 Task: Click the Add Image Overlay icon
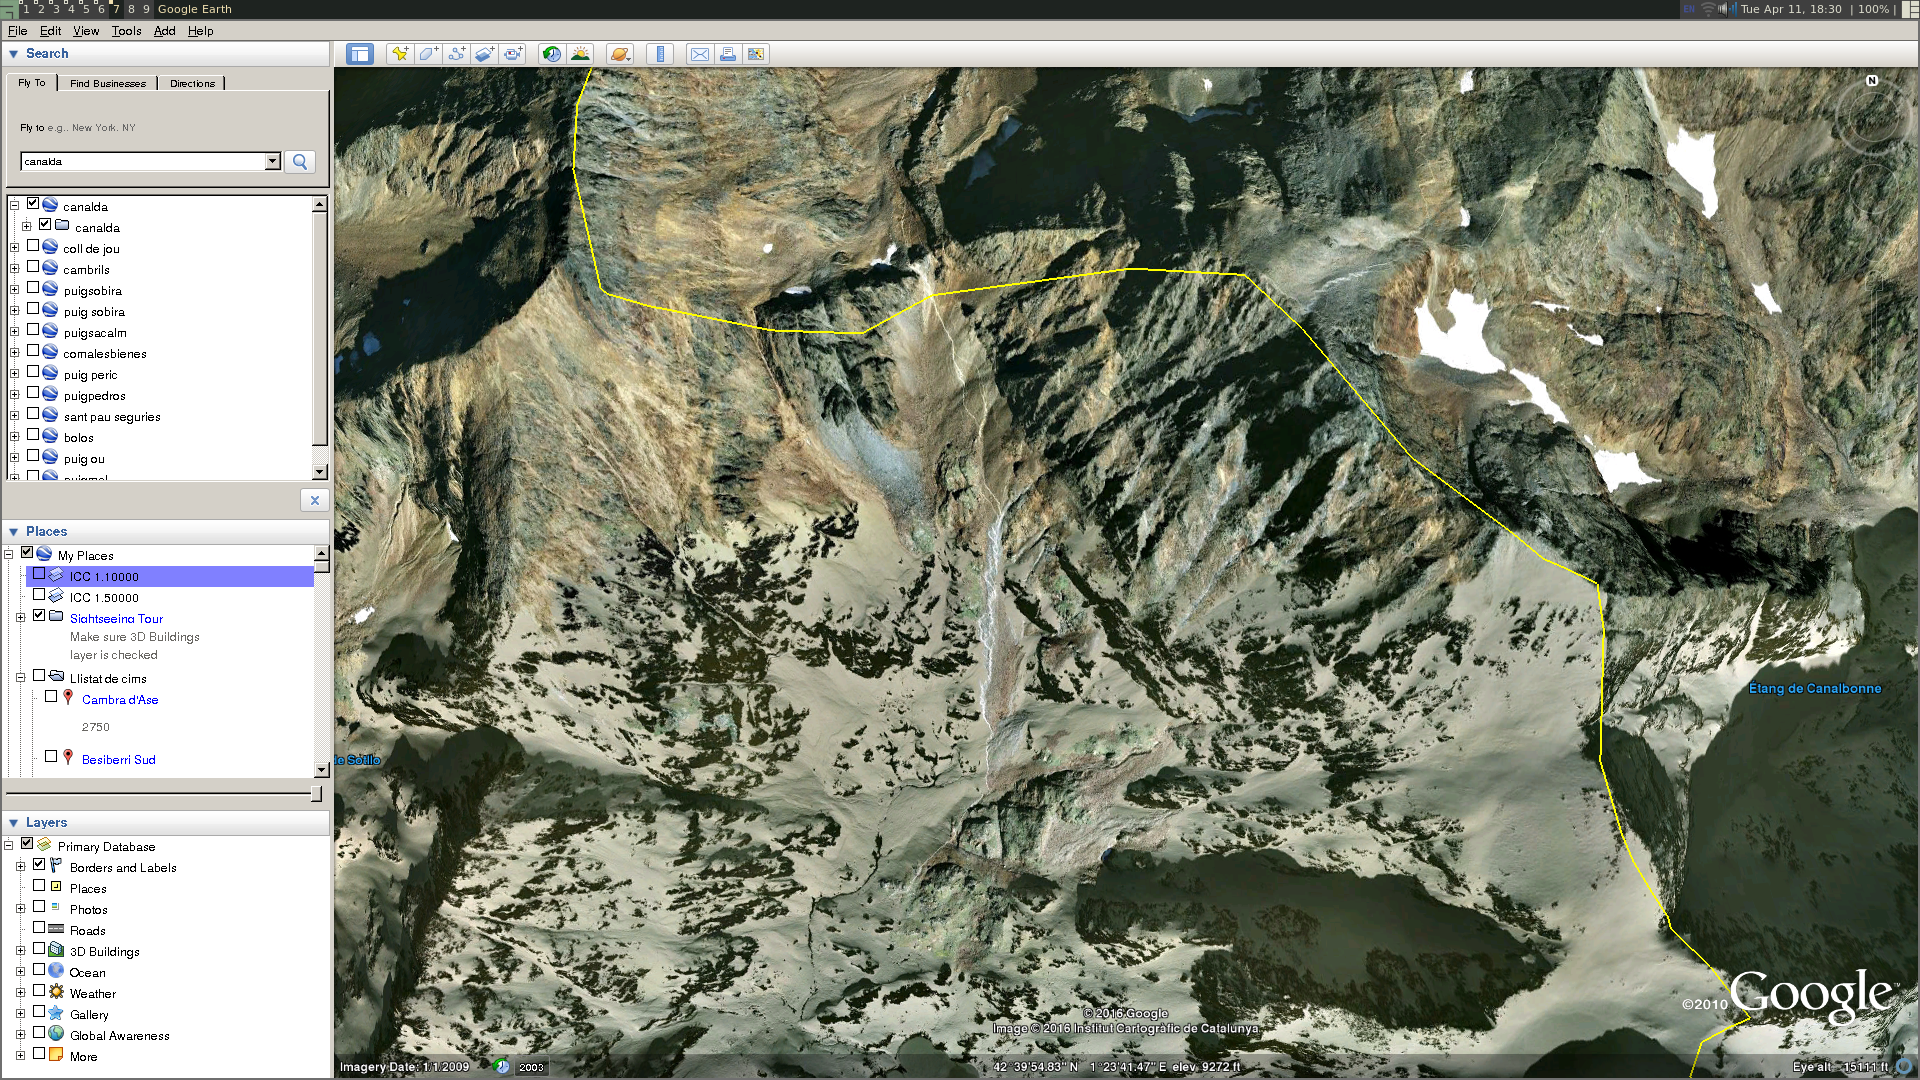(484, 54)
